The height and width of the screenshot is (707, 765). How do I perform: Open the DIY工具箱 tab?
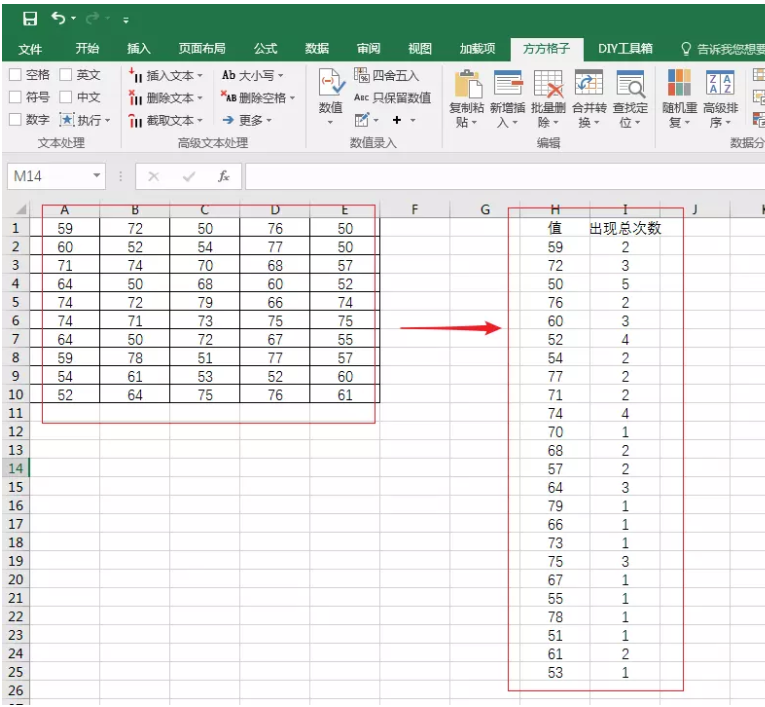tap(625, 48)
